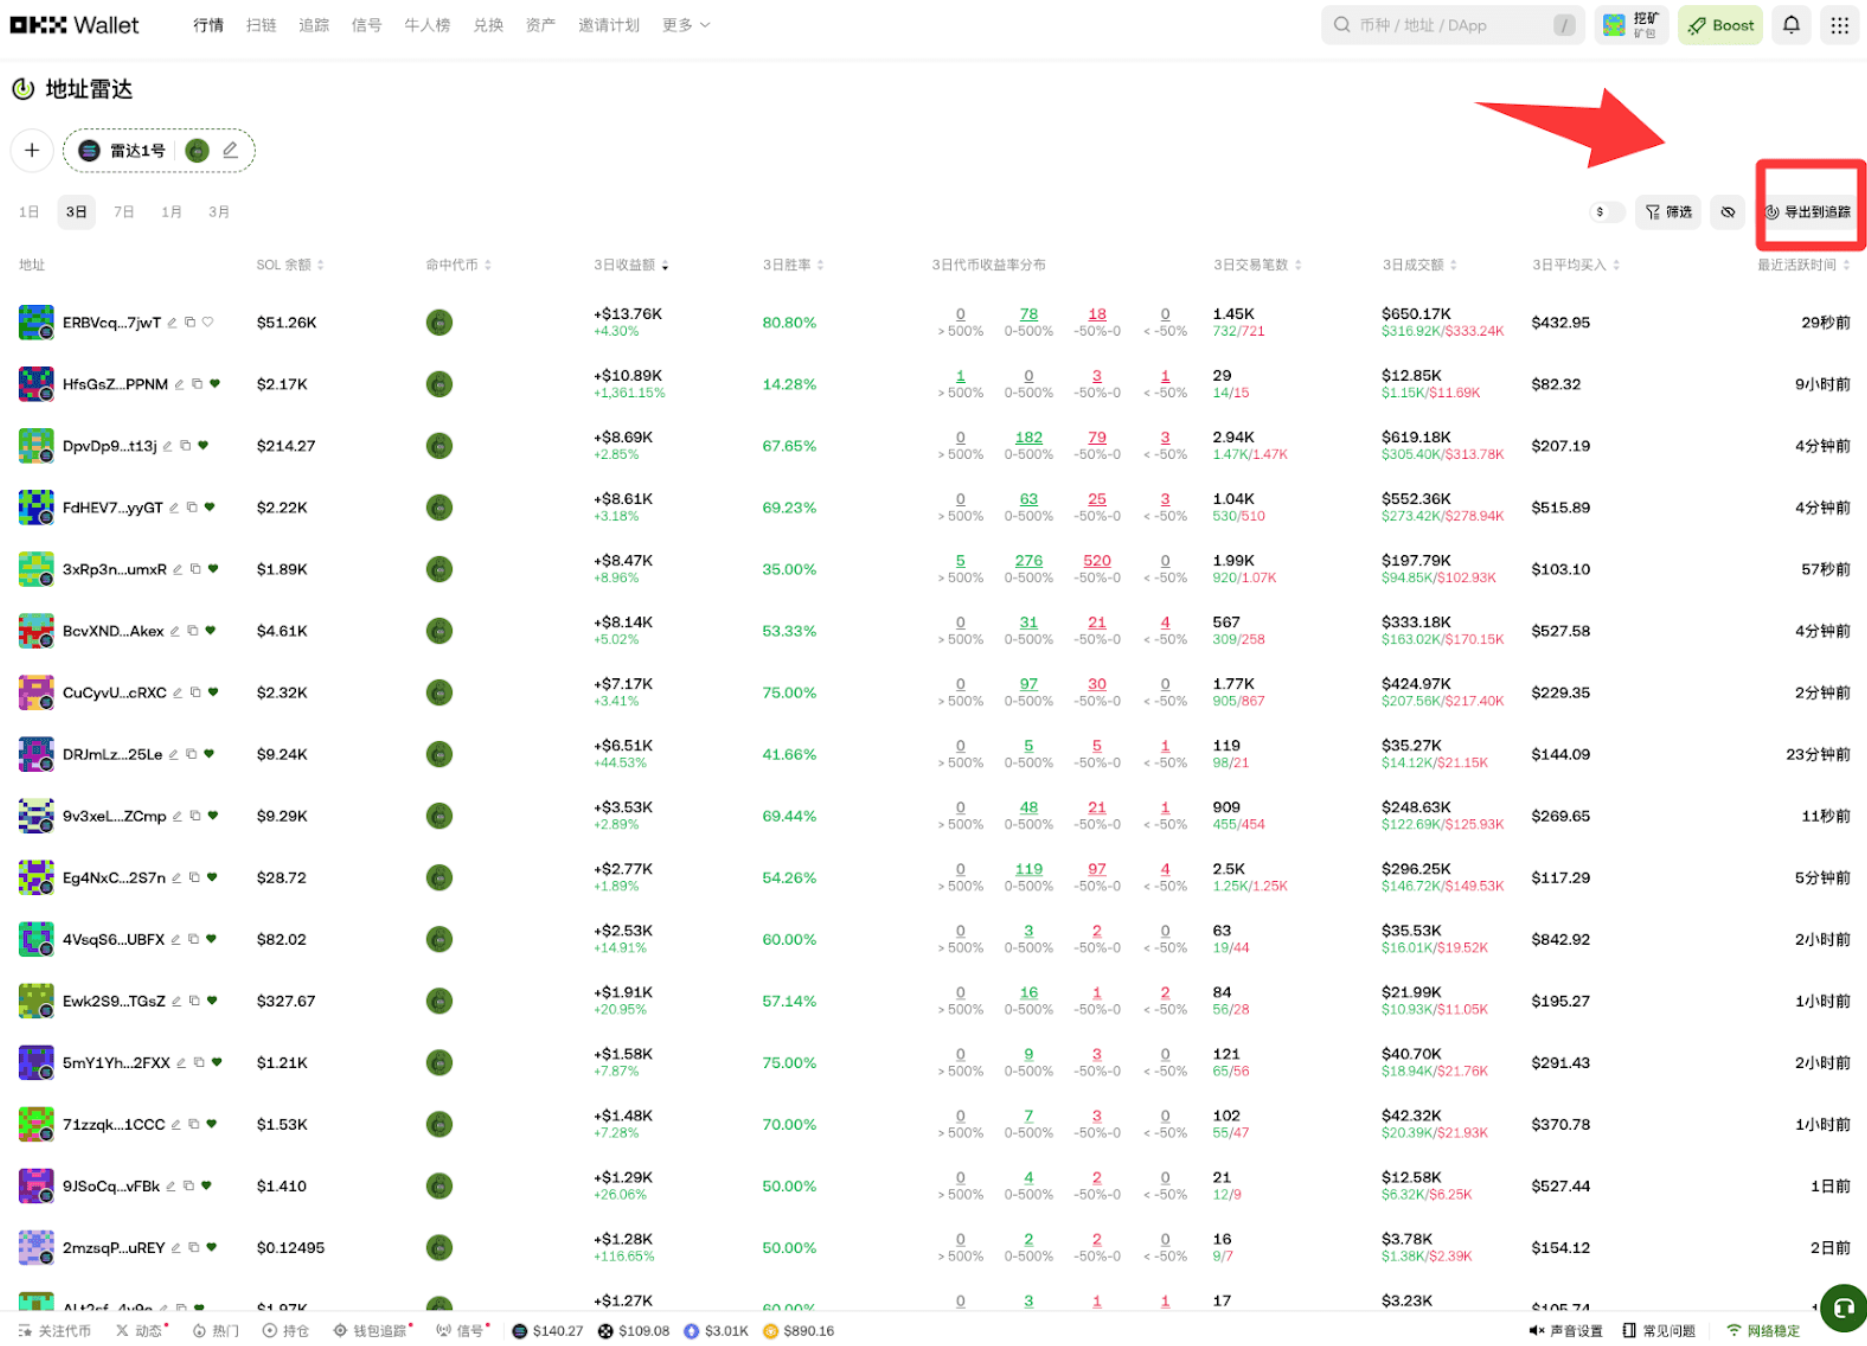Sort by the SOL 余额 column
1867x1346 pixels.
(290, 265)
